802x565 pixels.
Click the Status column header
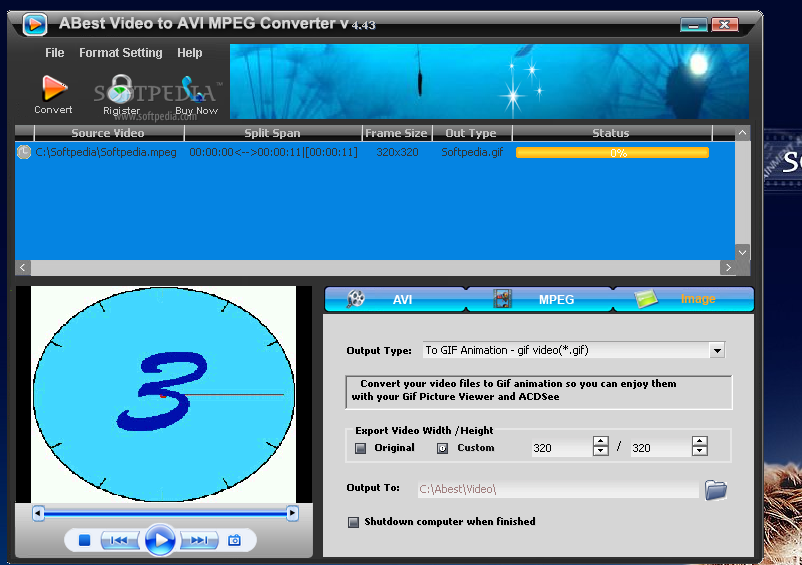[x=611, y=133]
